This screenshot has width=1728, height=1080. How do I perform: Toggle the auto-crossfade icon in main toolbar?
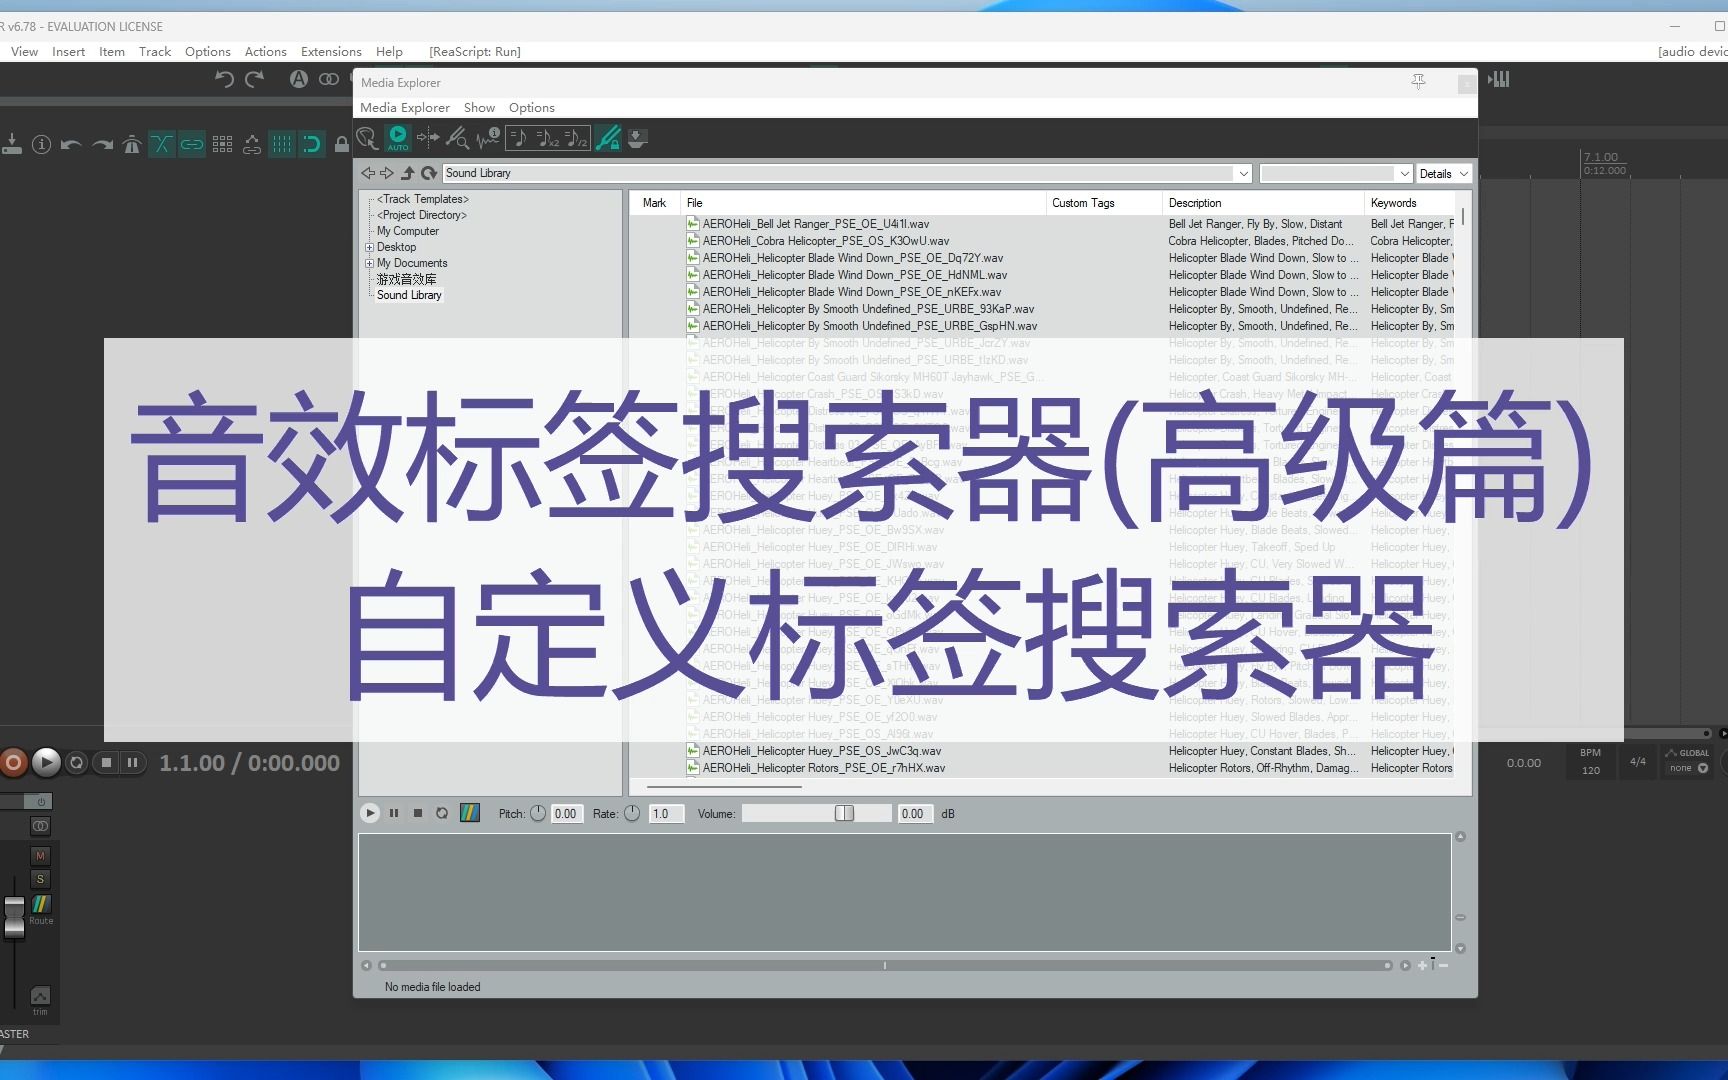pos(161,144)
